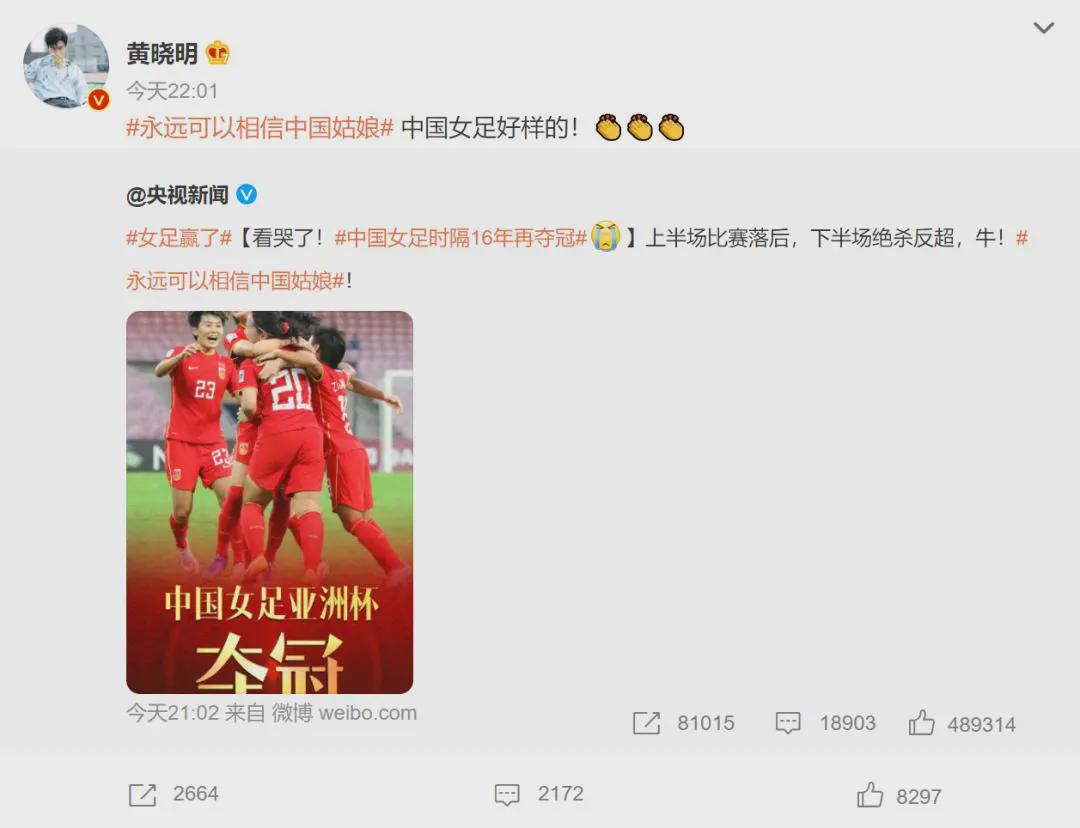Click the repost icon showing 81015

tap(646, 723)
